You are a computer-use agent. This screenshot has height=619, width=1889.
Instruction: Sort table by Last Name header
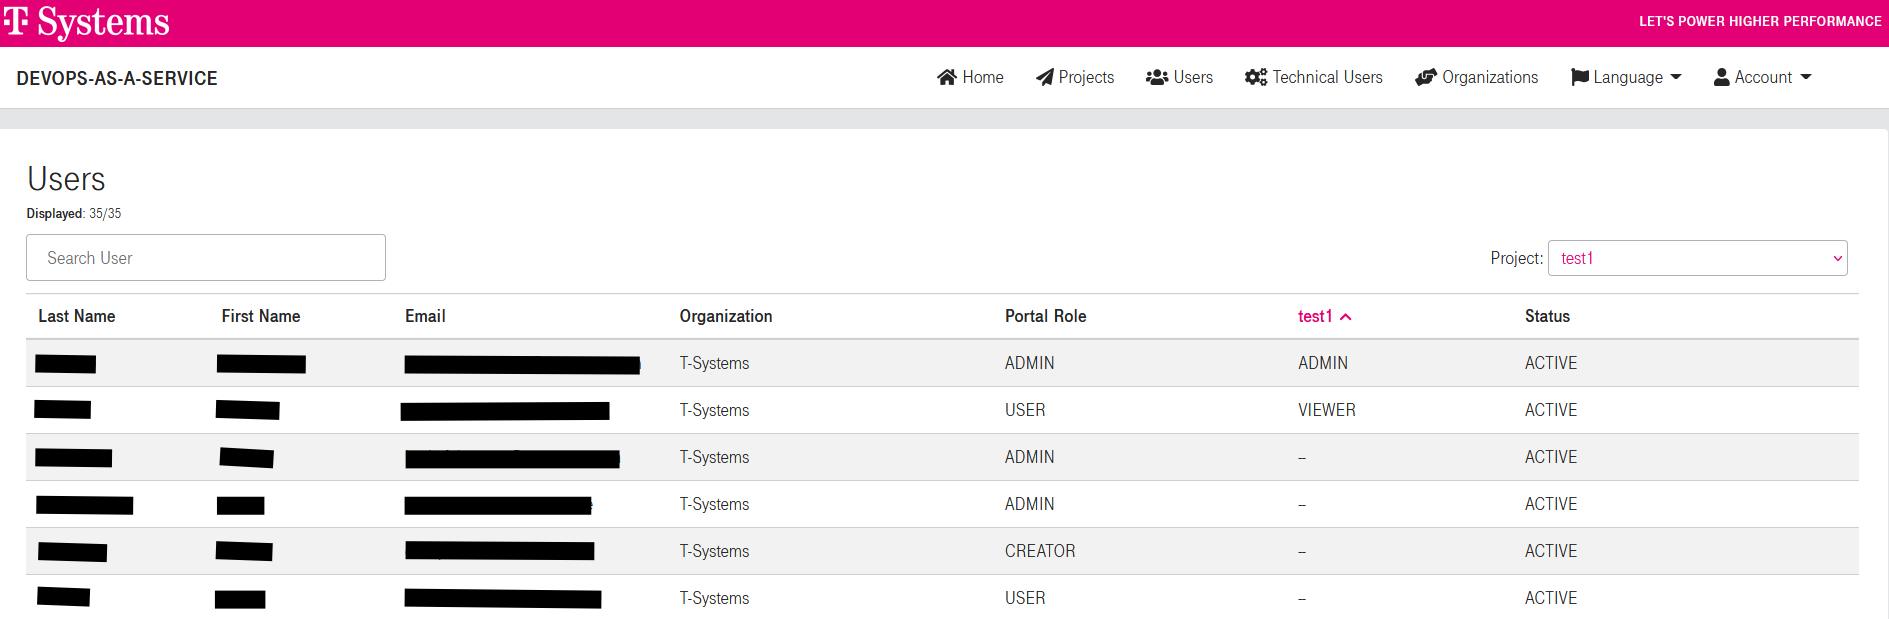pyautogui.click(x=77, y=316)
